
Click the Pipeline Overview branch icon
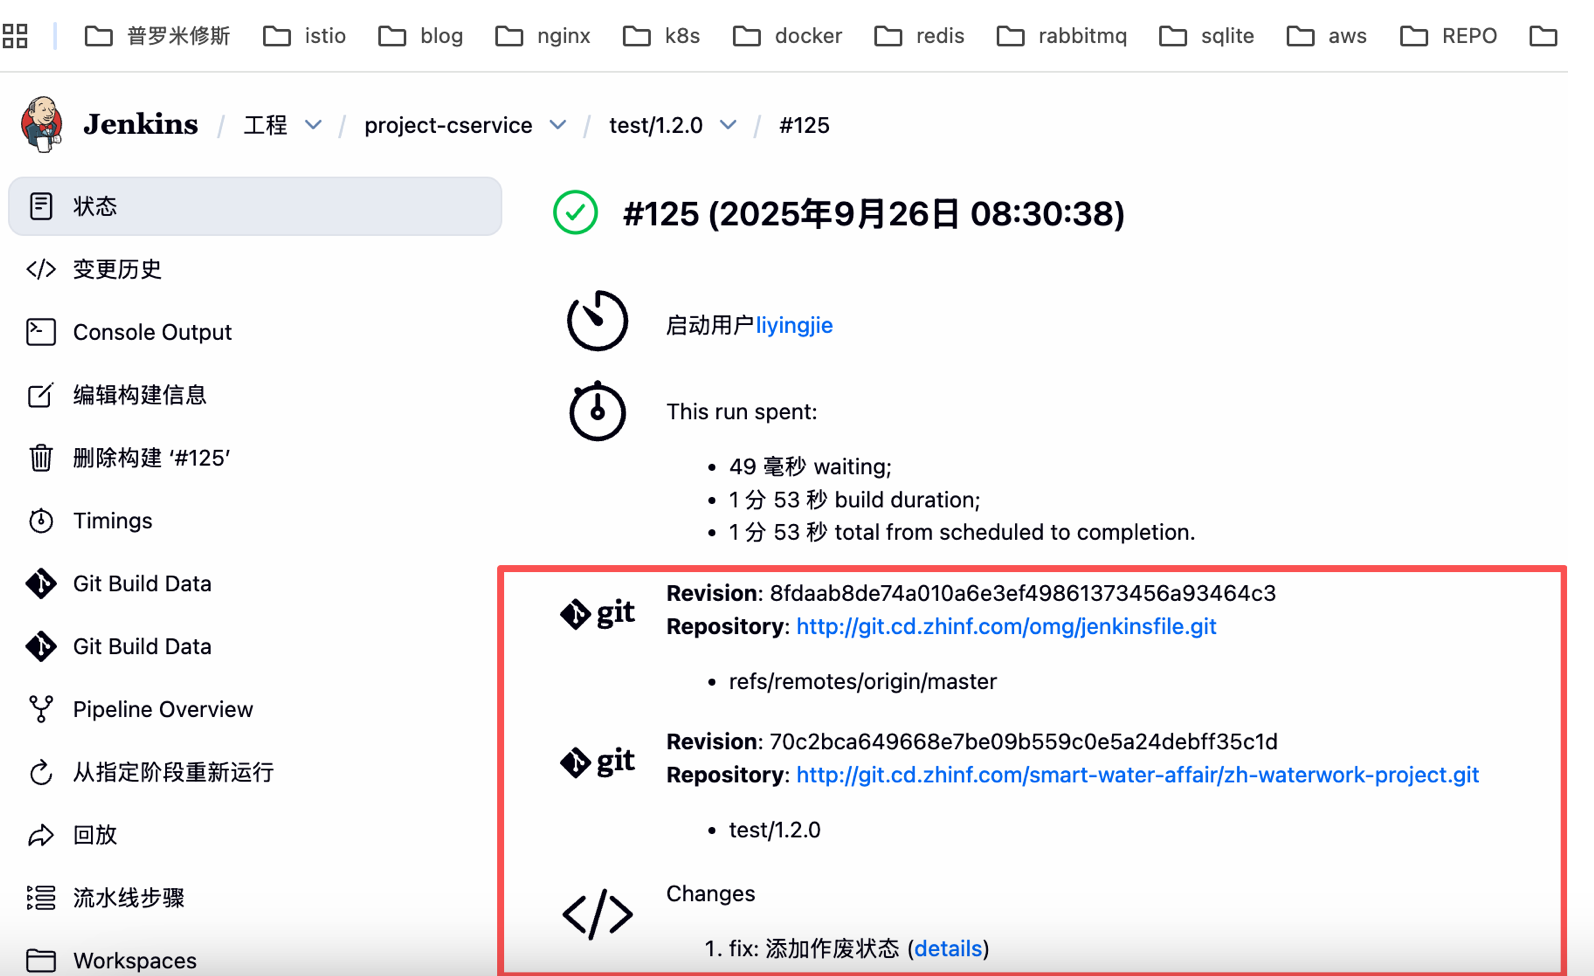tap(41, 709)
